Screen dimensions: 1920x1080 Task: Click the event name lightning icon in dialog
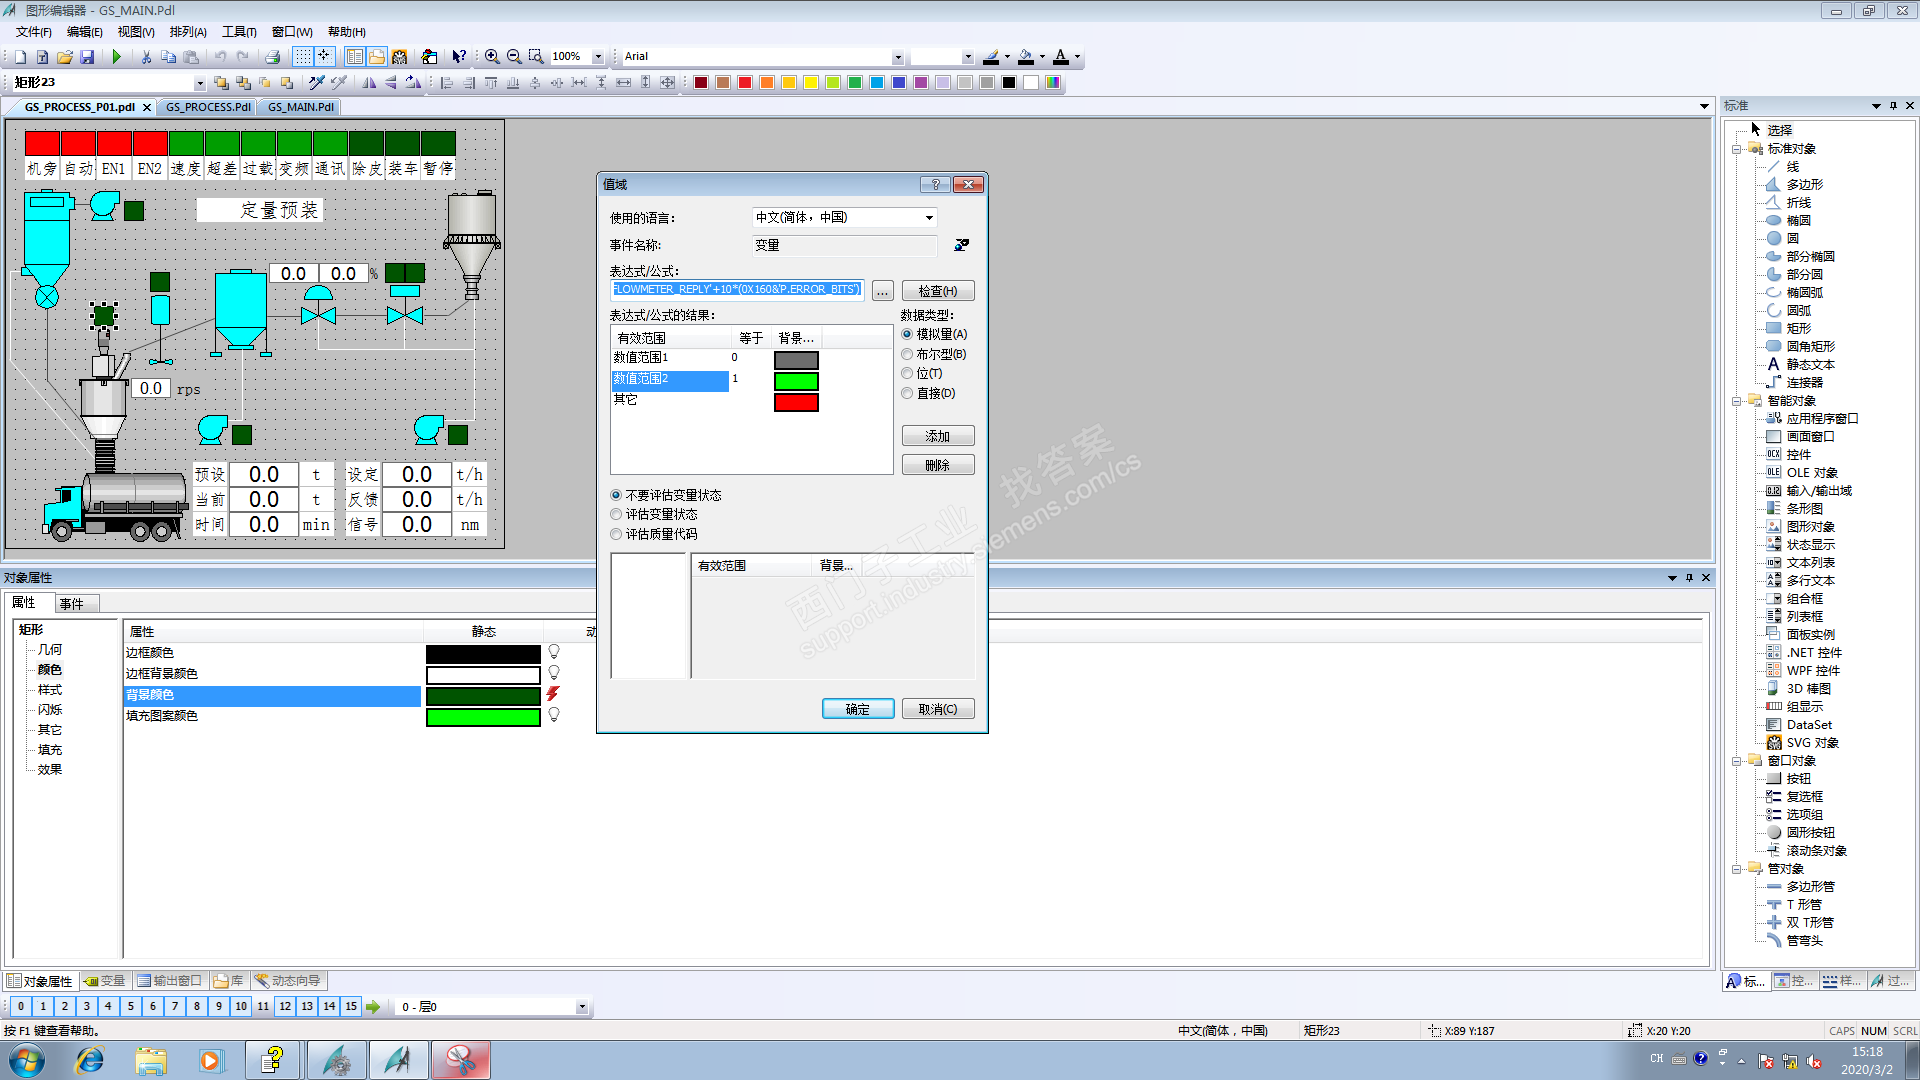(x=961, y=245)
